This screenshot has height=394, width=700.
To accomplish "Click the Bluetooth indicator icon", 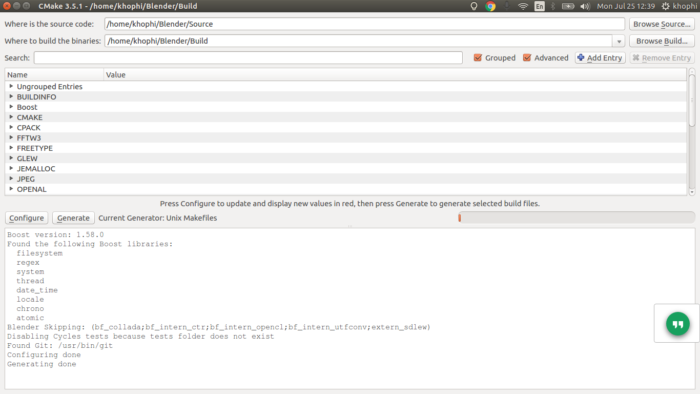I will [553, 6].
